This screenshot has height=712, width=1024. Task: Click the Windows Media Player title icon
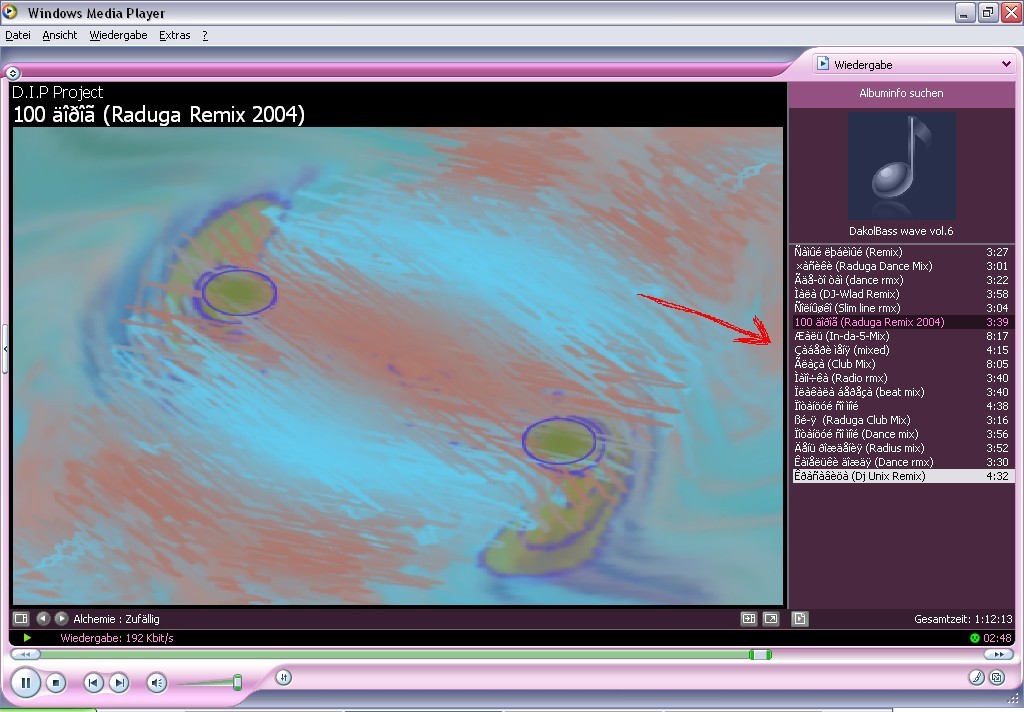point(9,12)
